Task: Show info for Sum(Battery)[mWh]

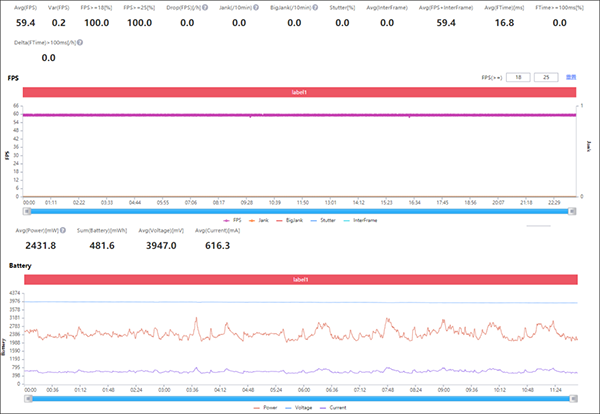Action: (129, 230)
